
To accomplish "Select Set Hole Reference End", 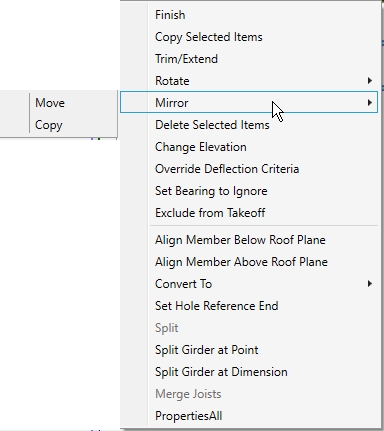I will [x=249, y=306].
